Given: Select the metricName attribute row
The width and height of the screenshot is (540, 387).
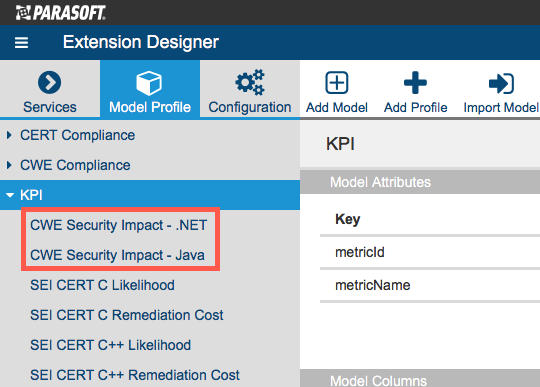Looking at the screenshot, I should (430, 285).
